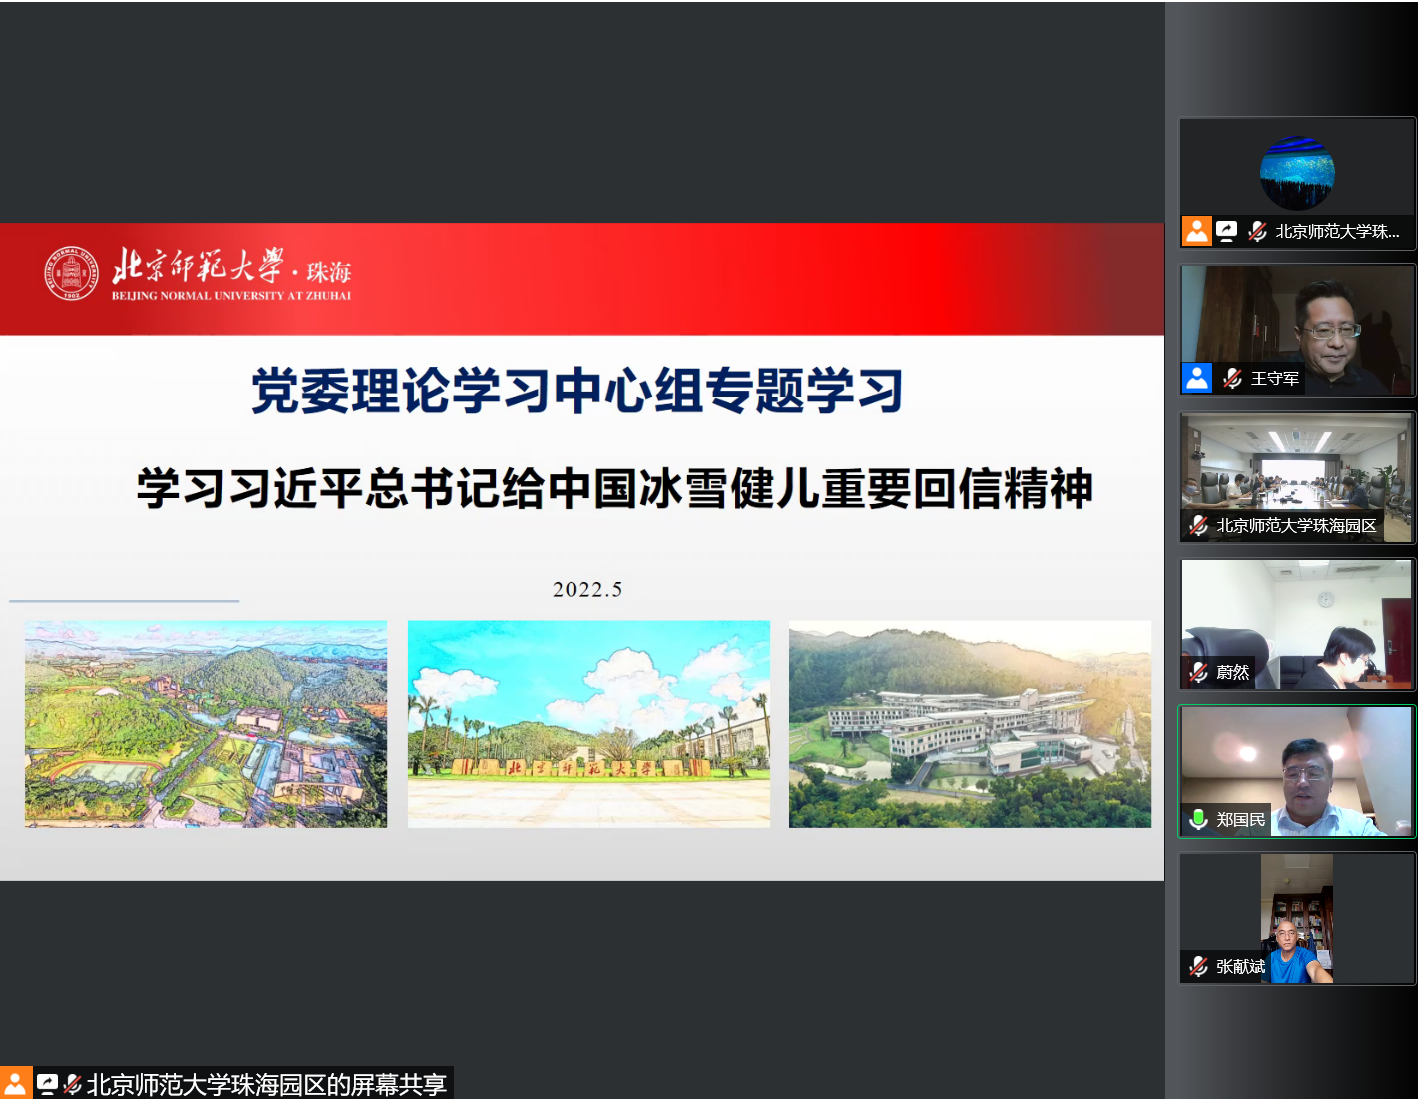Click the truncated name label 北京师范大学珠...

tap(1337, 232)
